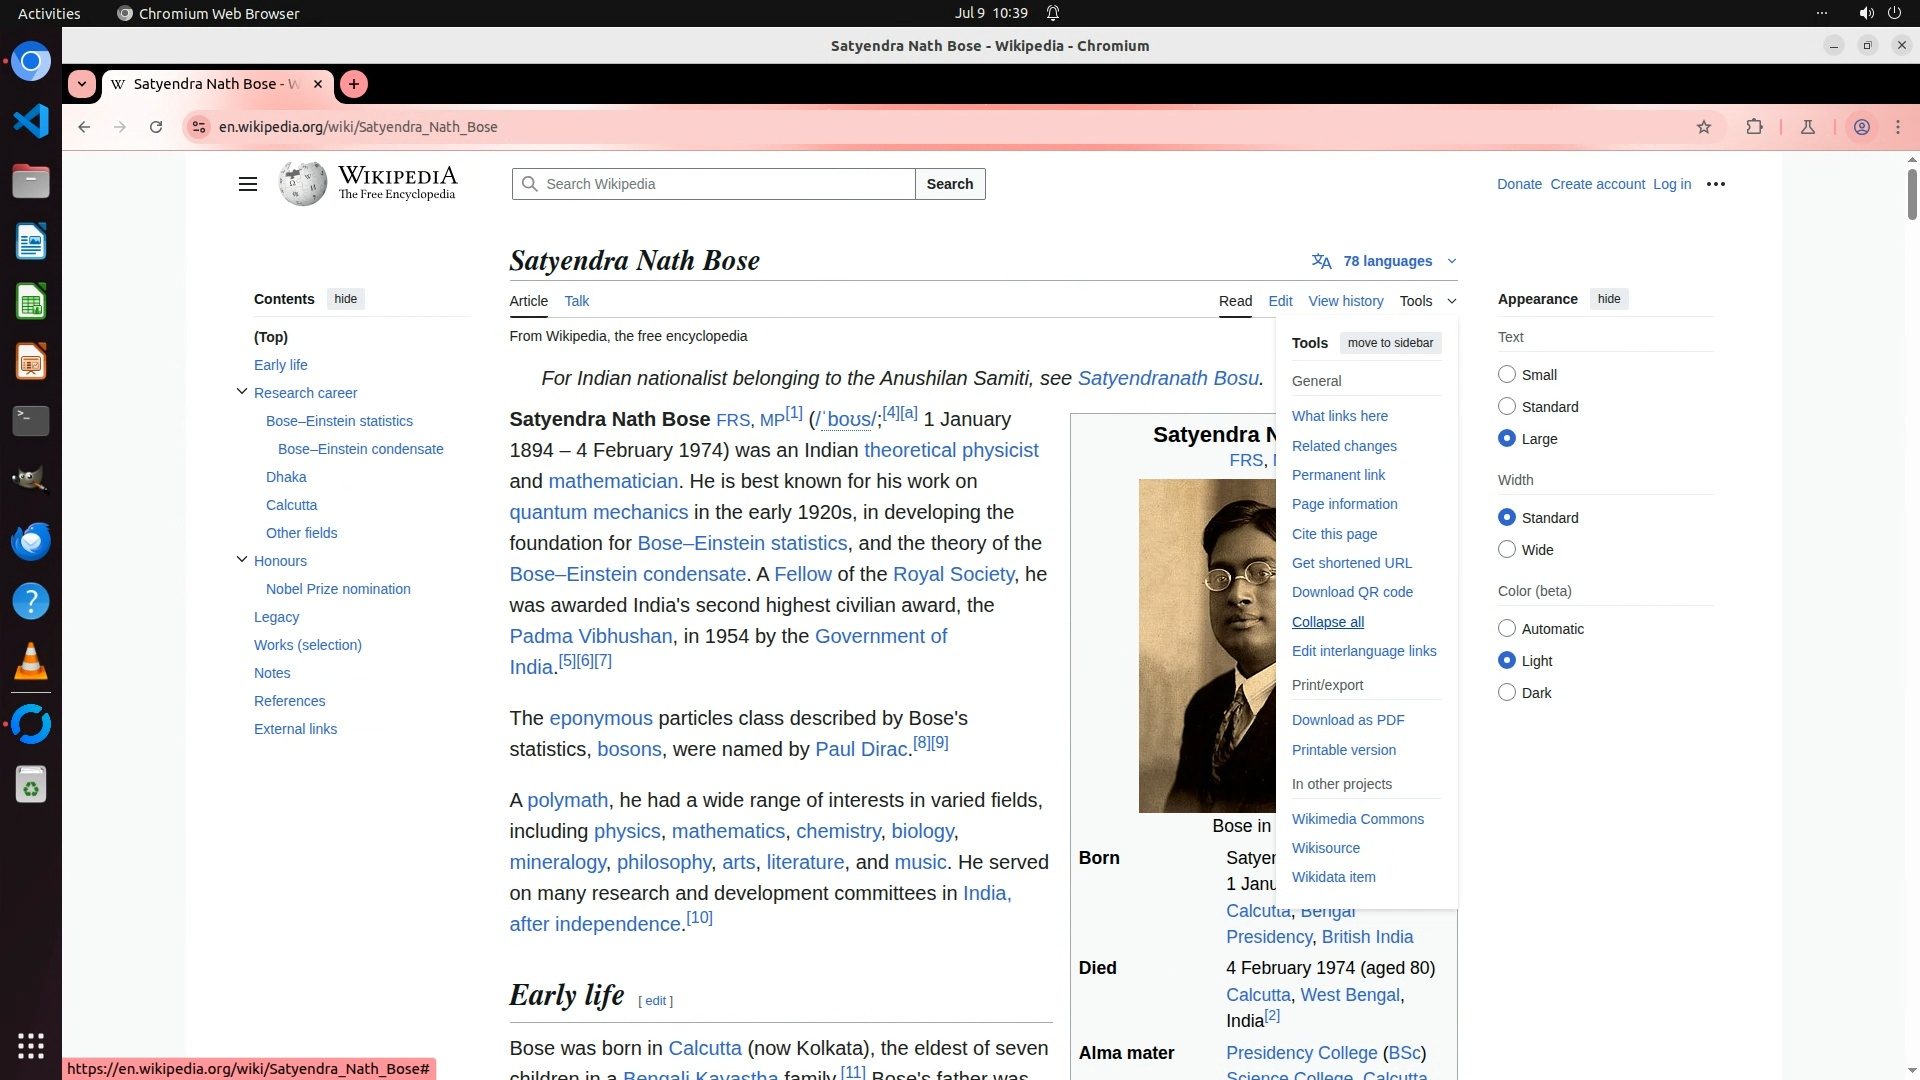Open the personal tools ellipsis menu
Image resolution: width=1920 pixels, height=1080 pixels.
point(1716,184)
